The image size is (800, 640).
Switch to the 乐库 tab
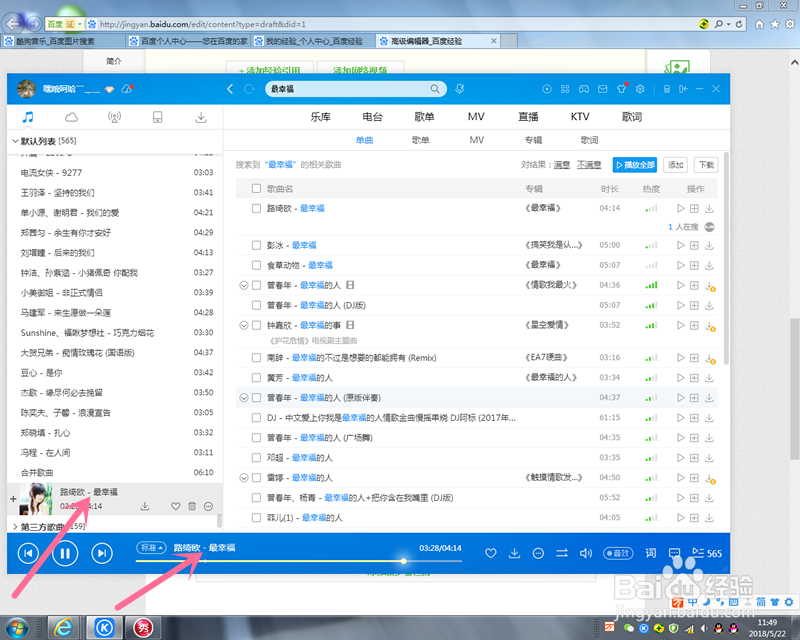320,117
